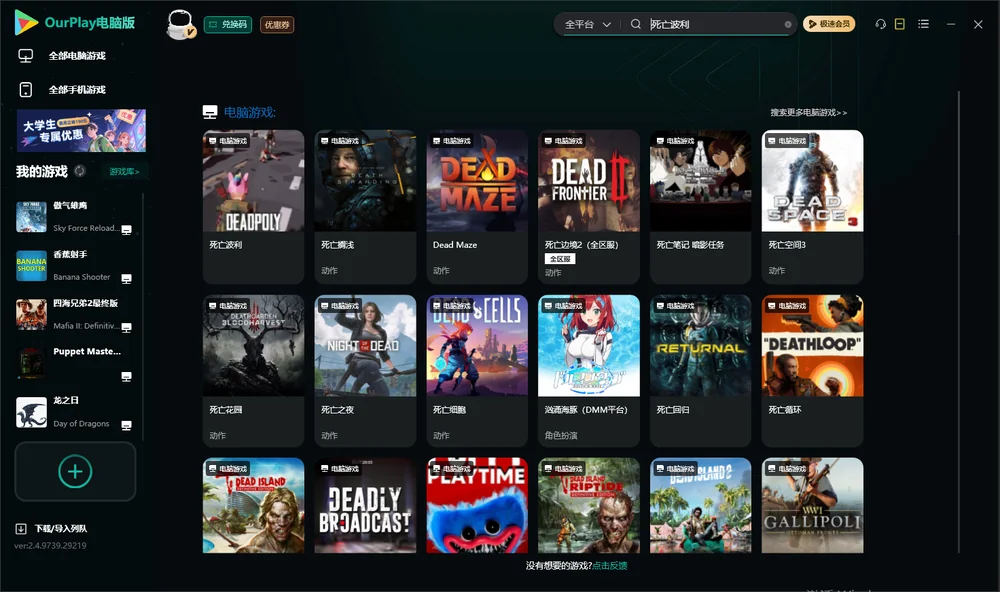The image size is (1000, 592).
Task: Open the 下载/导入队列 download queue
Action: tap(52, 528)
